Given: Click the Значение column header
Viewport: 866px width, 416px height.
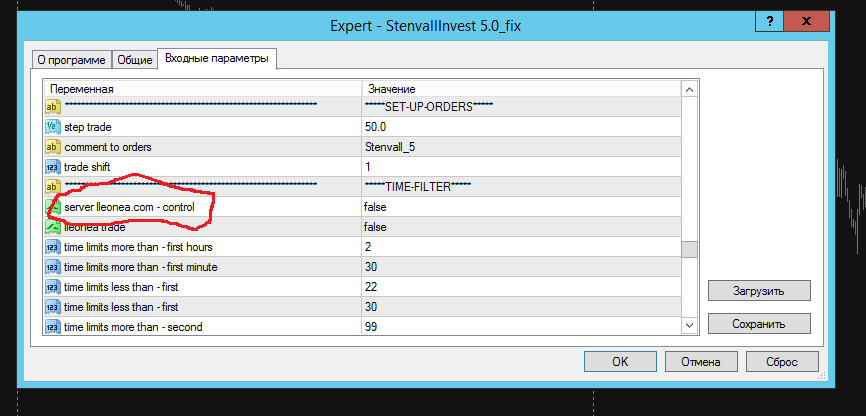Looking at the screenshot, I should tap(522, 89).
